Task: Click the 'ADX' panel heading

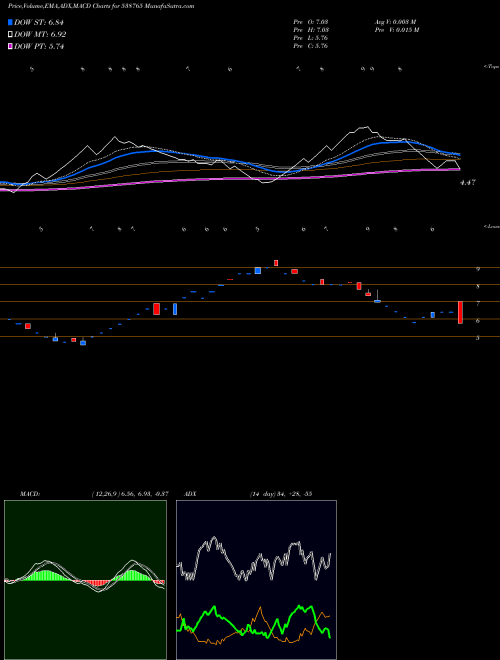Action: pyautogui.click(x=190, y=494)
